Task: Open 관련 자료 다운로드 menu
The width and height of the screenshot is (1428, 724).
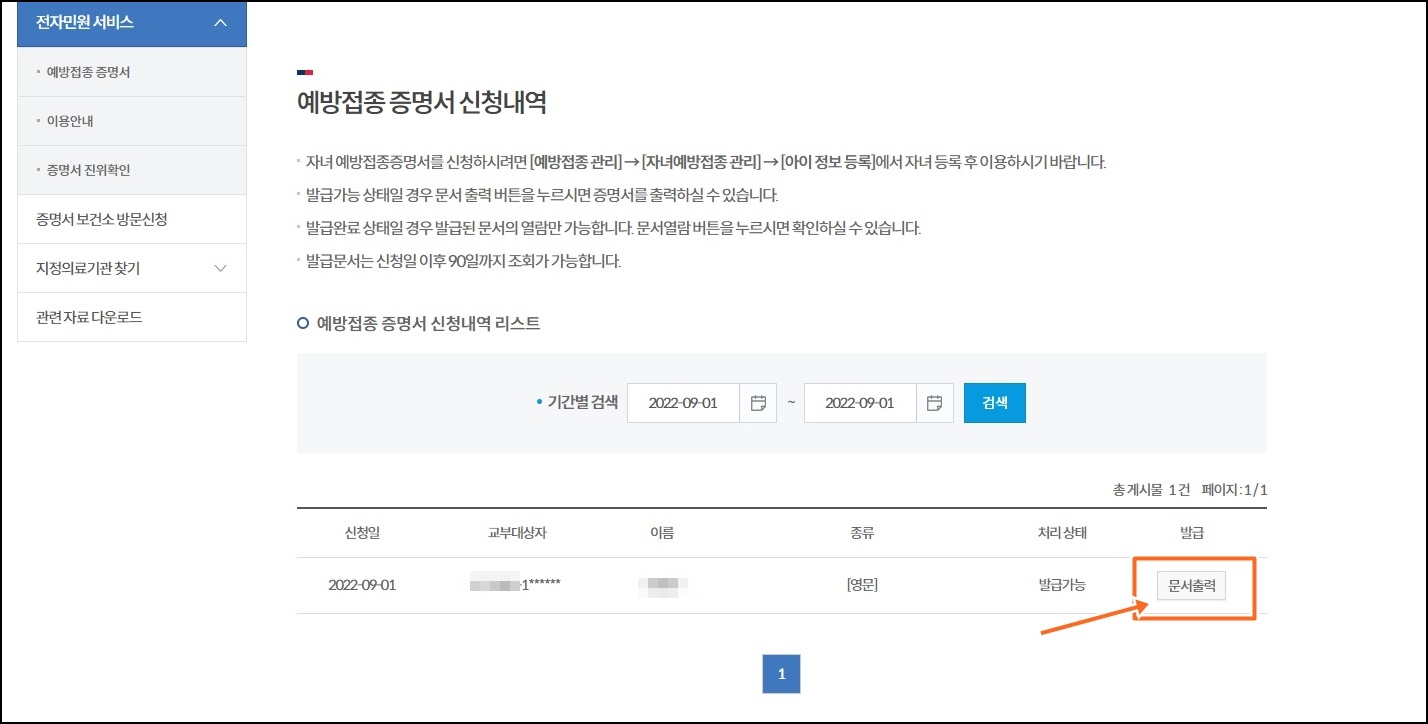Action: click(x=132, y=317)
